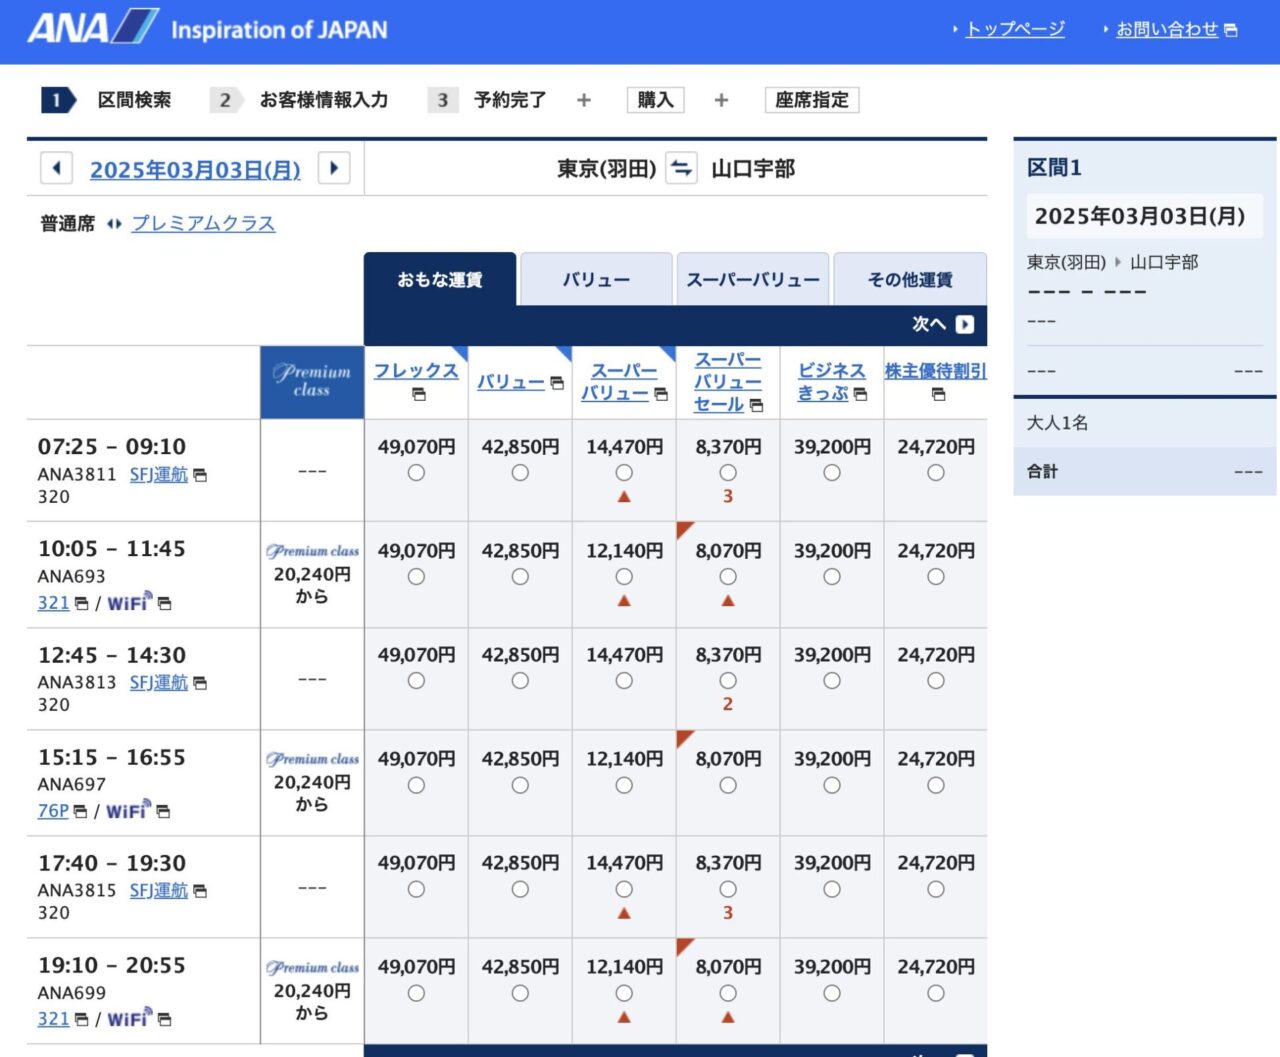Go to next day arrow button

334,168
